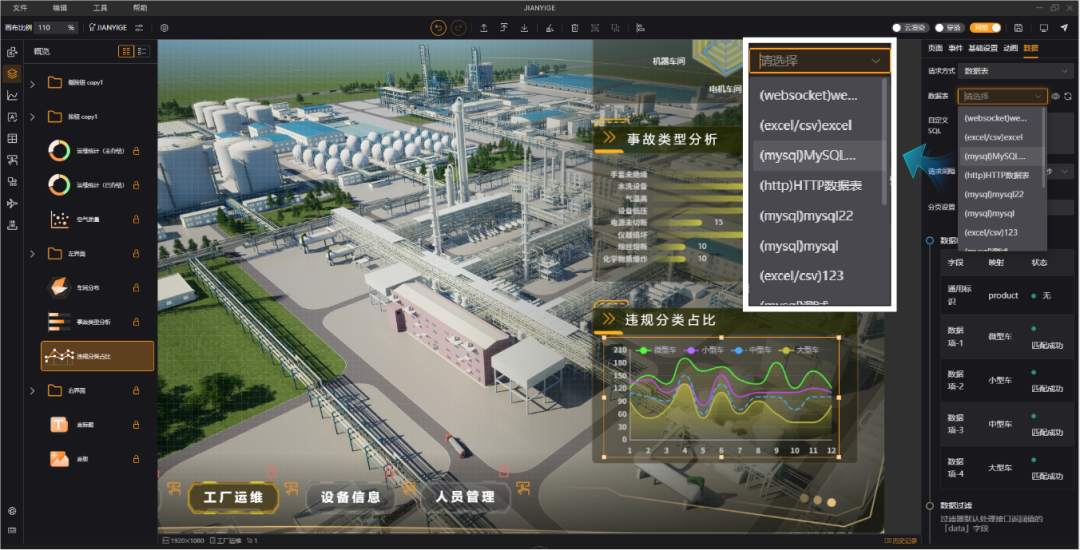This screenshot has height=550, width=1080.
Task: Choose (http)HTTP数据表 in right panel dropdown list
Action: tap(1001, 175)
